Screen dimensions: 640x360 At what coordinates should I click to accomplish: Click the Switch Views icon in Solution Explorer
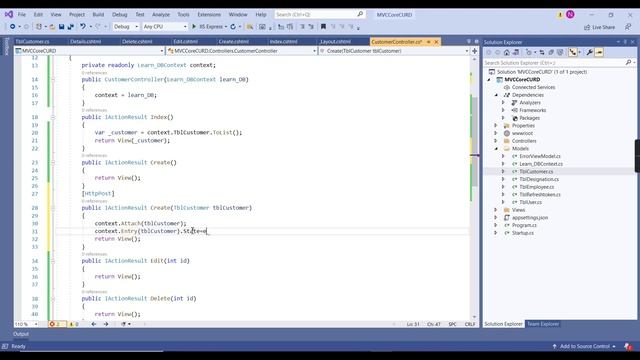516,52
